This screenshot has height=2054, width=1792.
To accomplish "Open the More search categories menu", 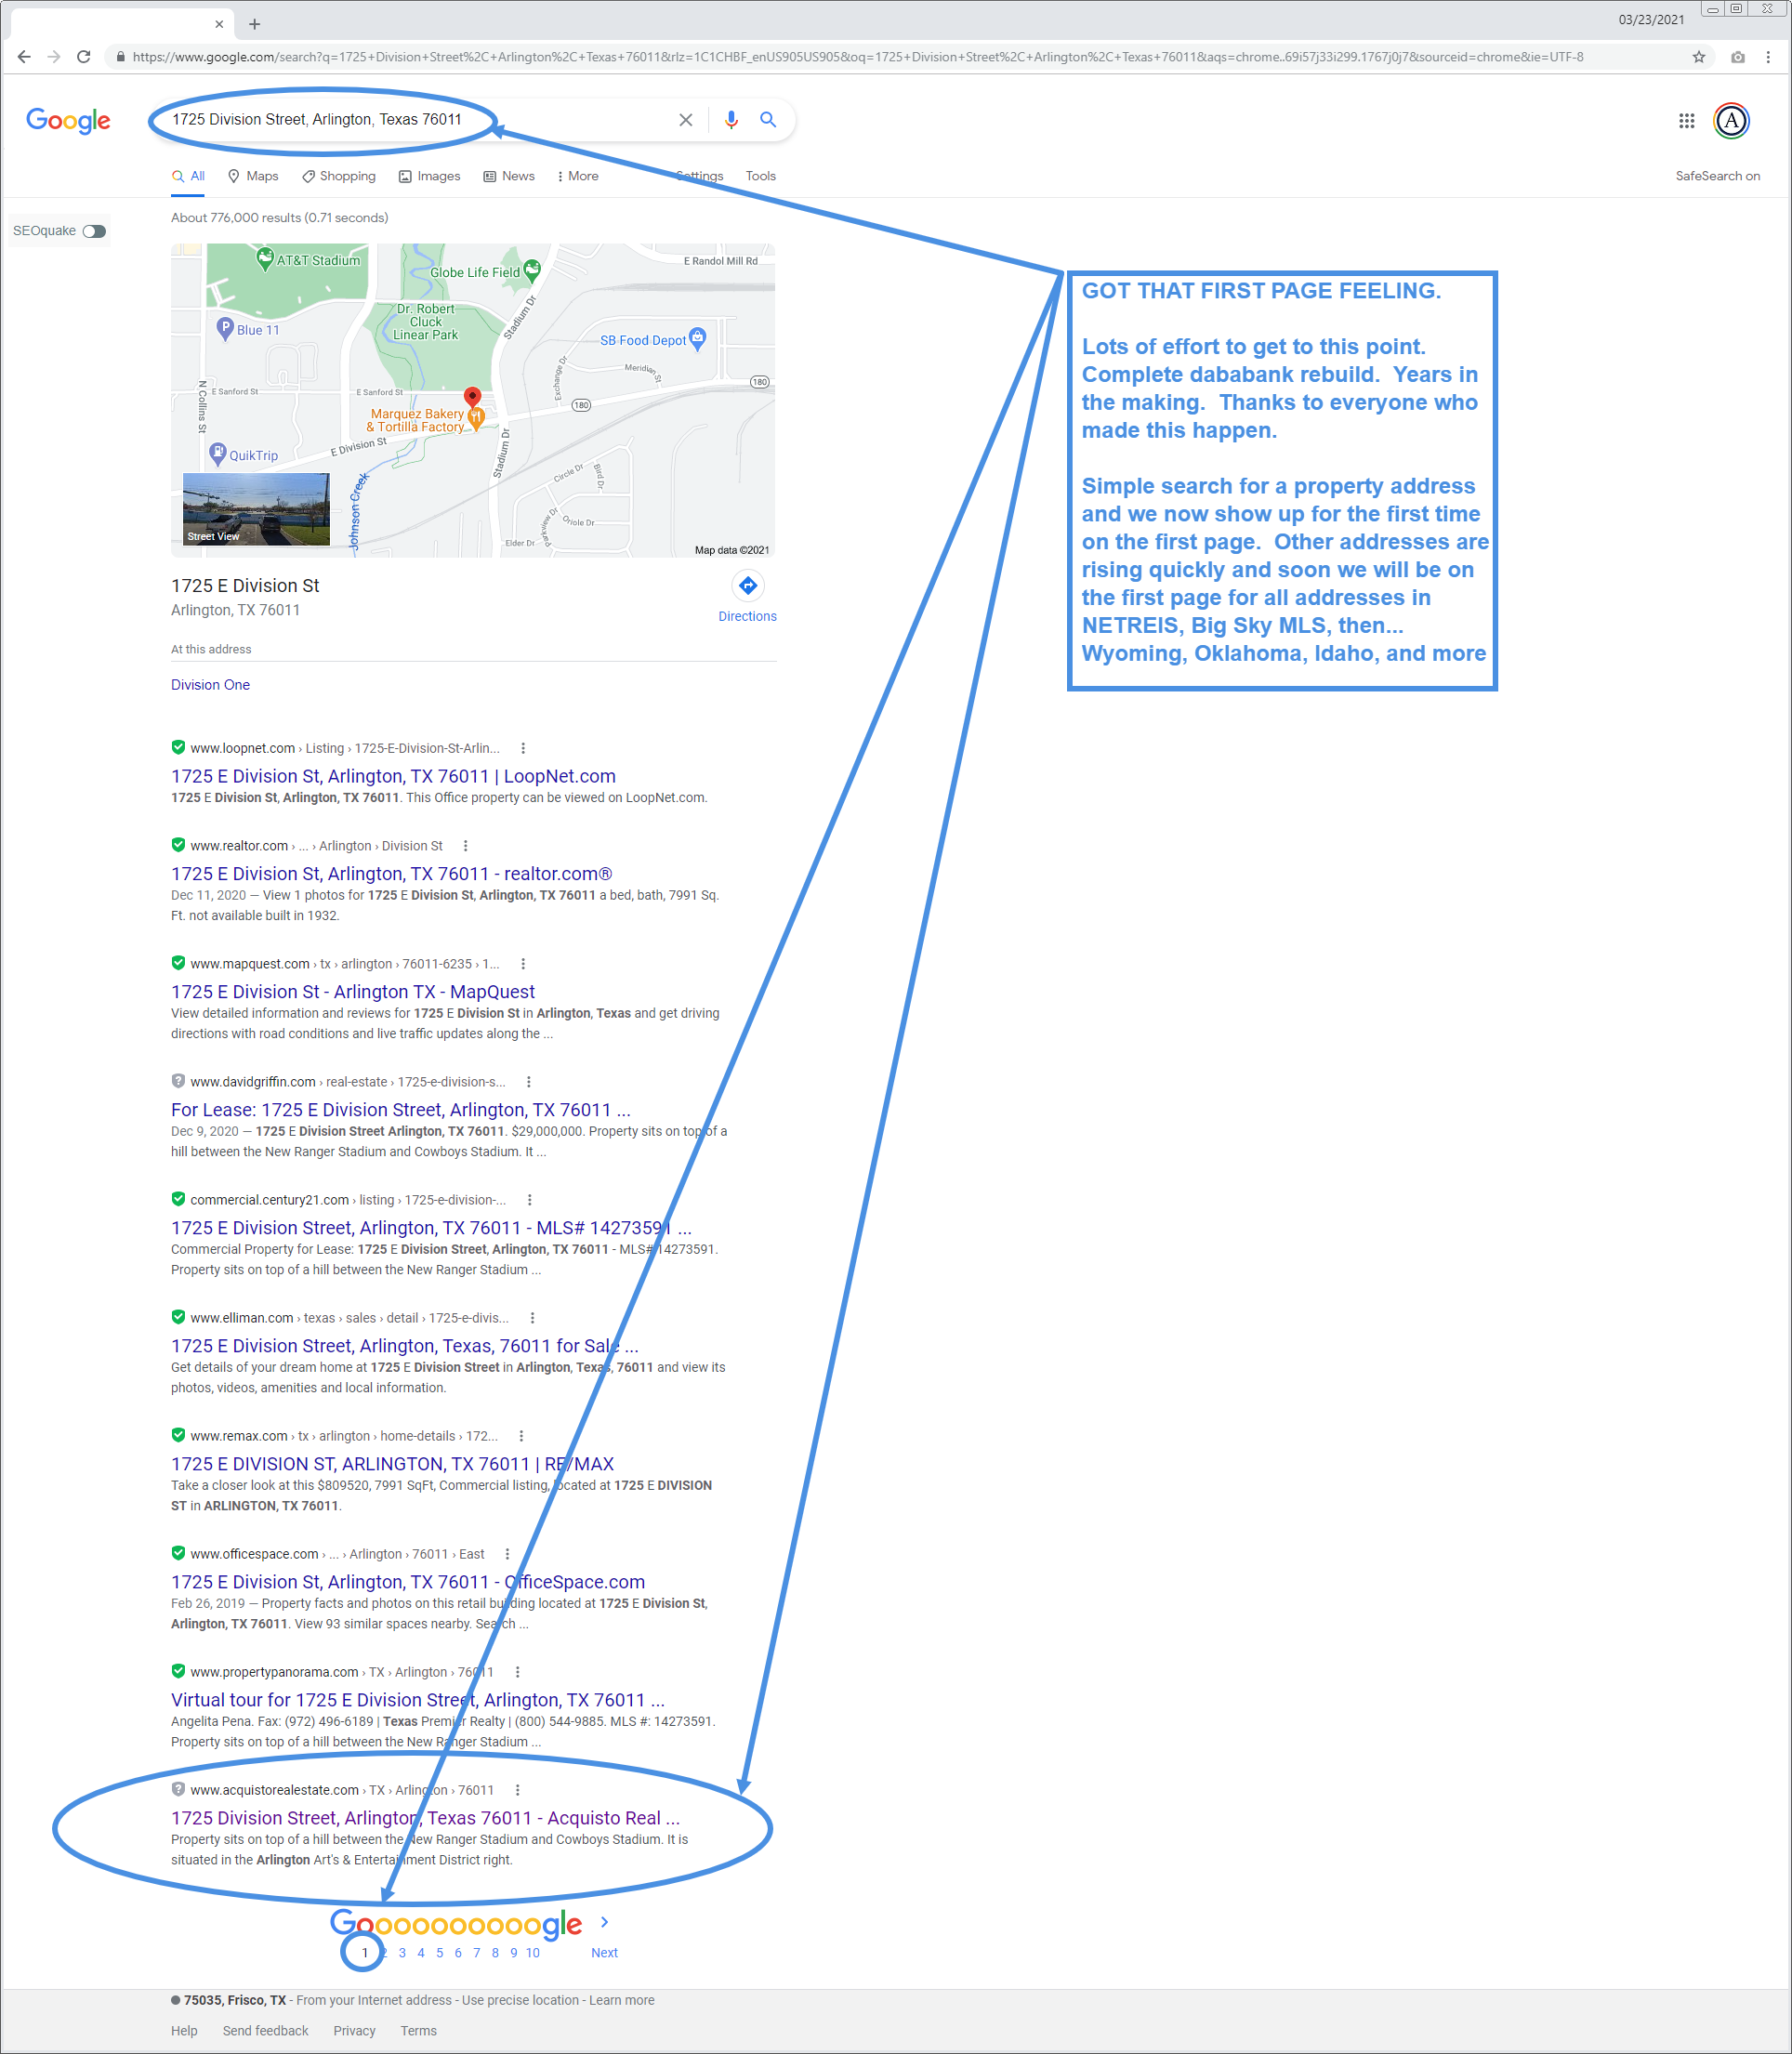I will point(578,176).
